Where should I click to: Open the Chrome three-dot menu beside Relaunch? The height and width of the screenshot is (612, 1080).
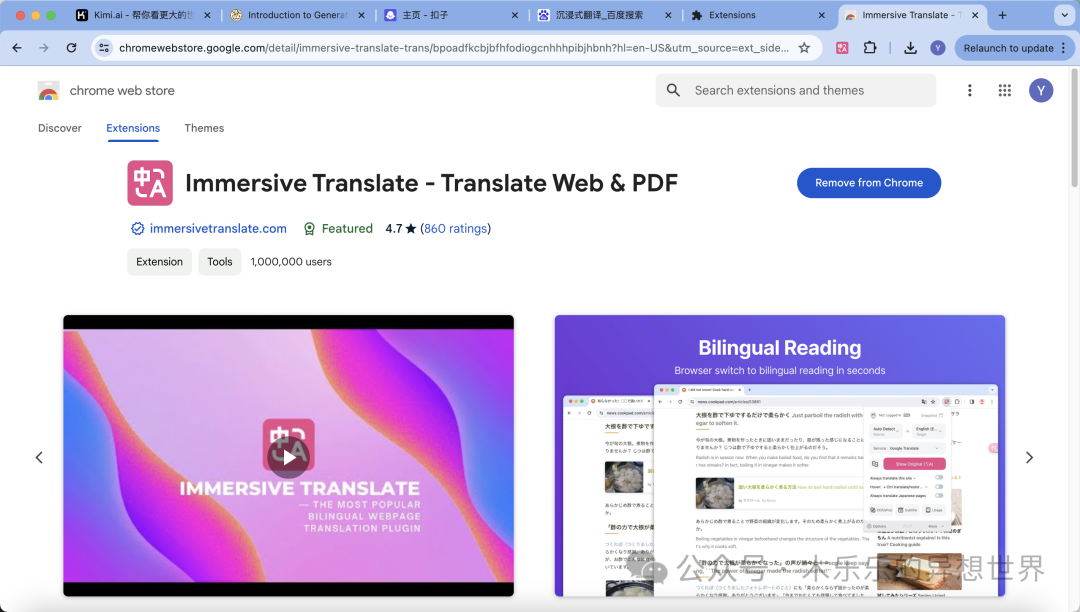pos(1064,48)
